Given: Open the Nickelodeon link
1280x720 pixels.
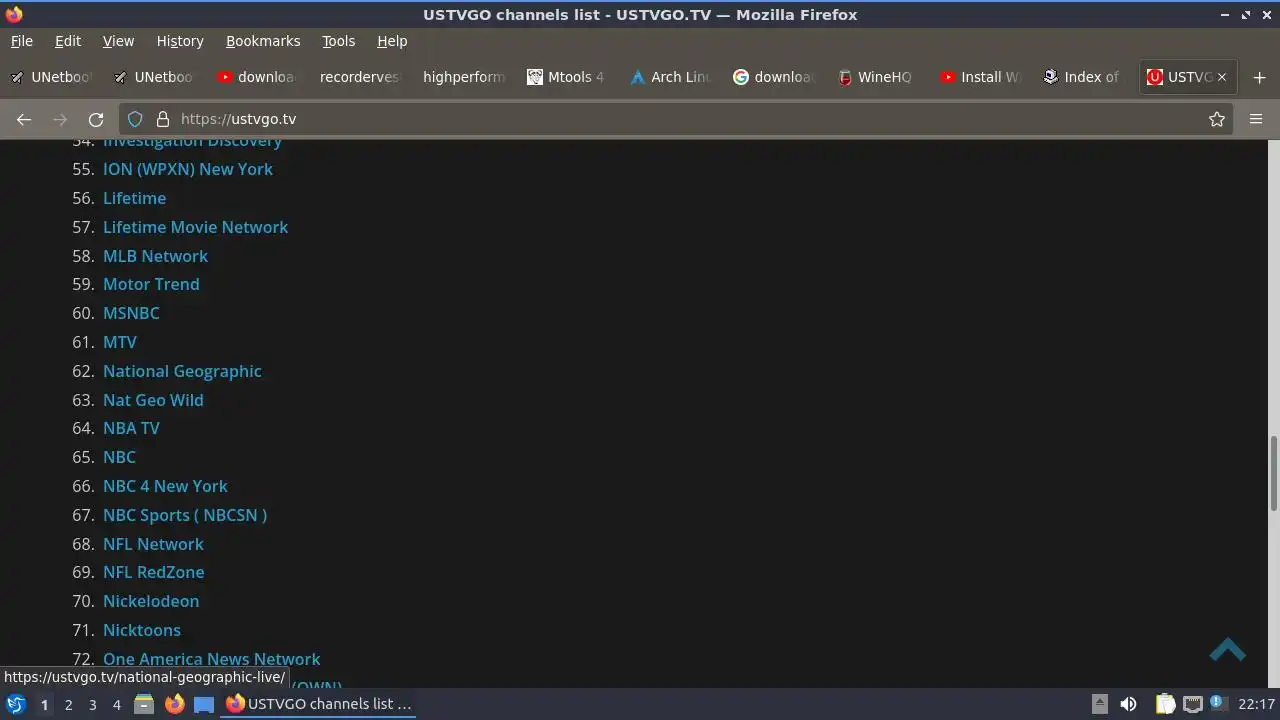Looking at the screenshot, I should pyautogui.click(x=151, y=601).
